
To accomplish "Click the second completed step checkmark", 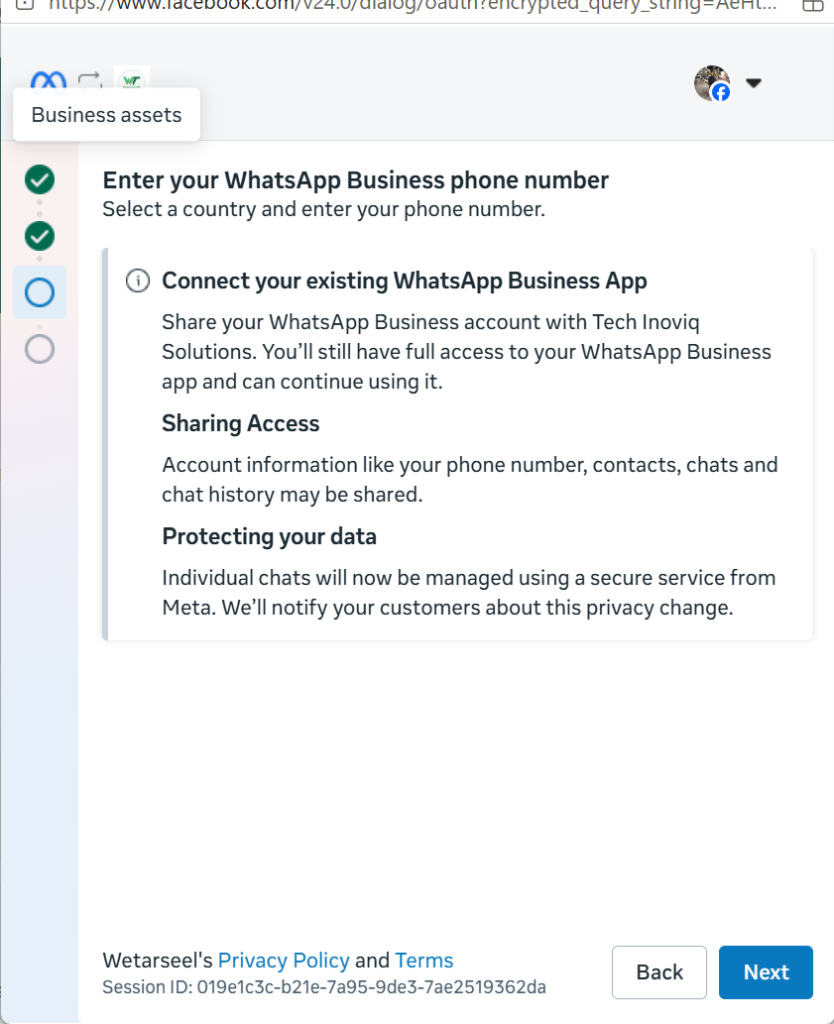I will [40, 236].
